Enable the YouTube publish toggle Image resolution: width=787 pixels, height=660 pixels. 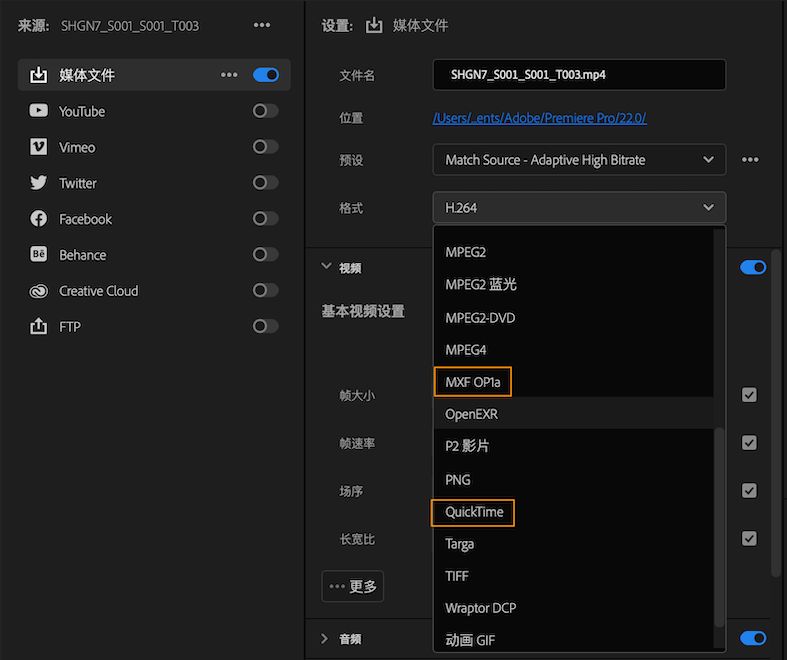click(x=265, y=111)
